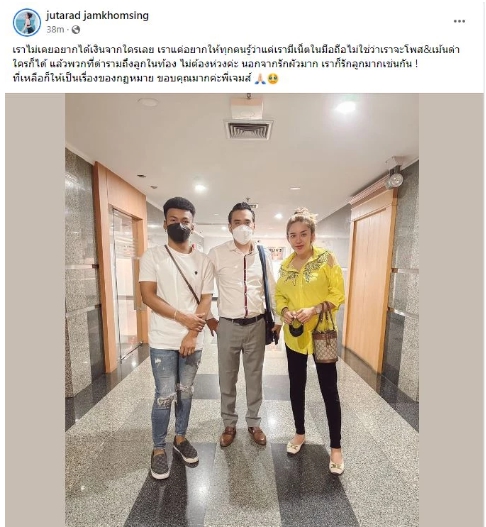Click the globe public privacy icon
The image size is (486, 527).
coord(76,30)
